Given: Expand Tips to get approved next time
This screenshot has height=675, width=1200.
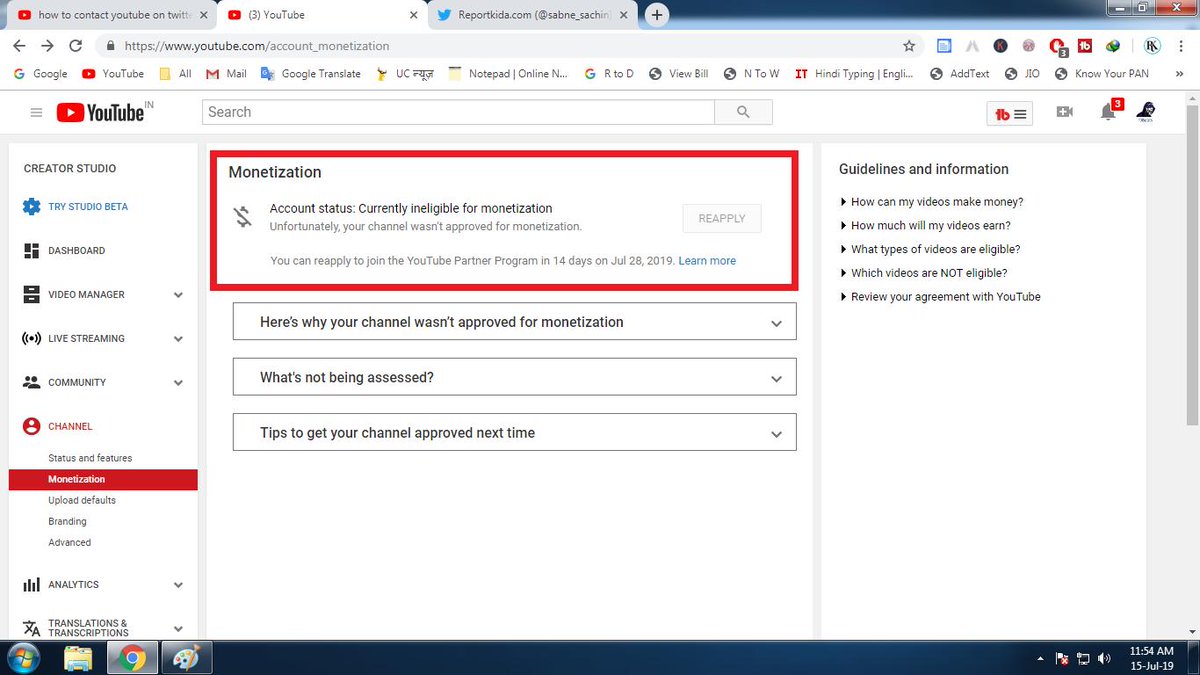Looking at the screenshot, I should [514, 432].
